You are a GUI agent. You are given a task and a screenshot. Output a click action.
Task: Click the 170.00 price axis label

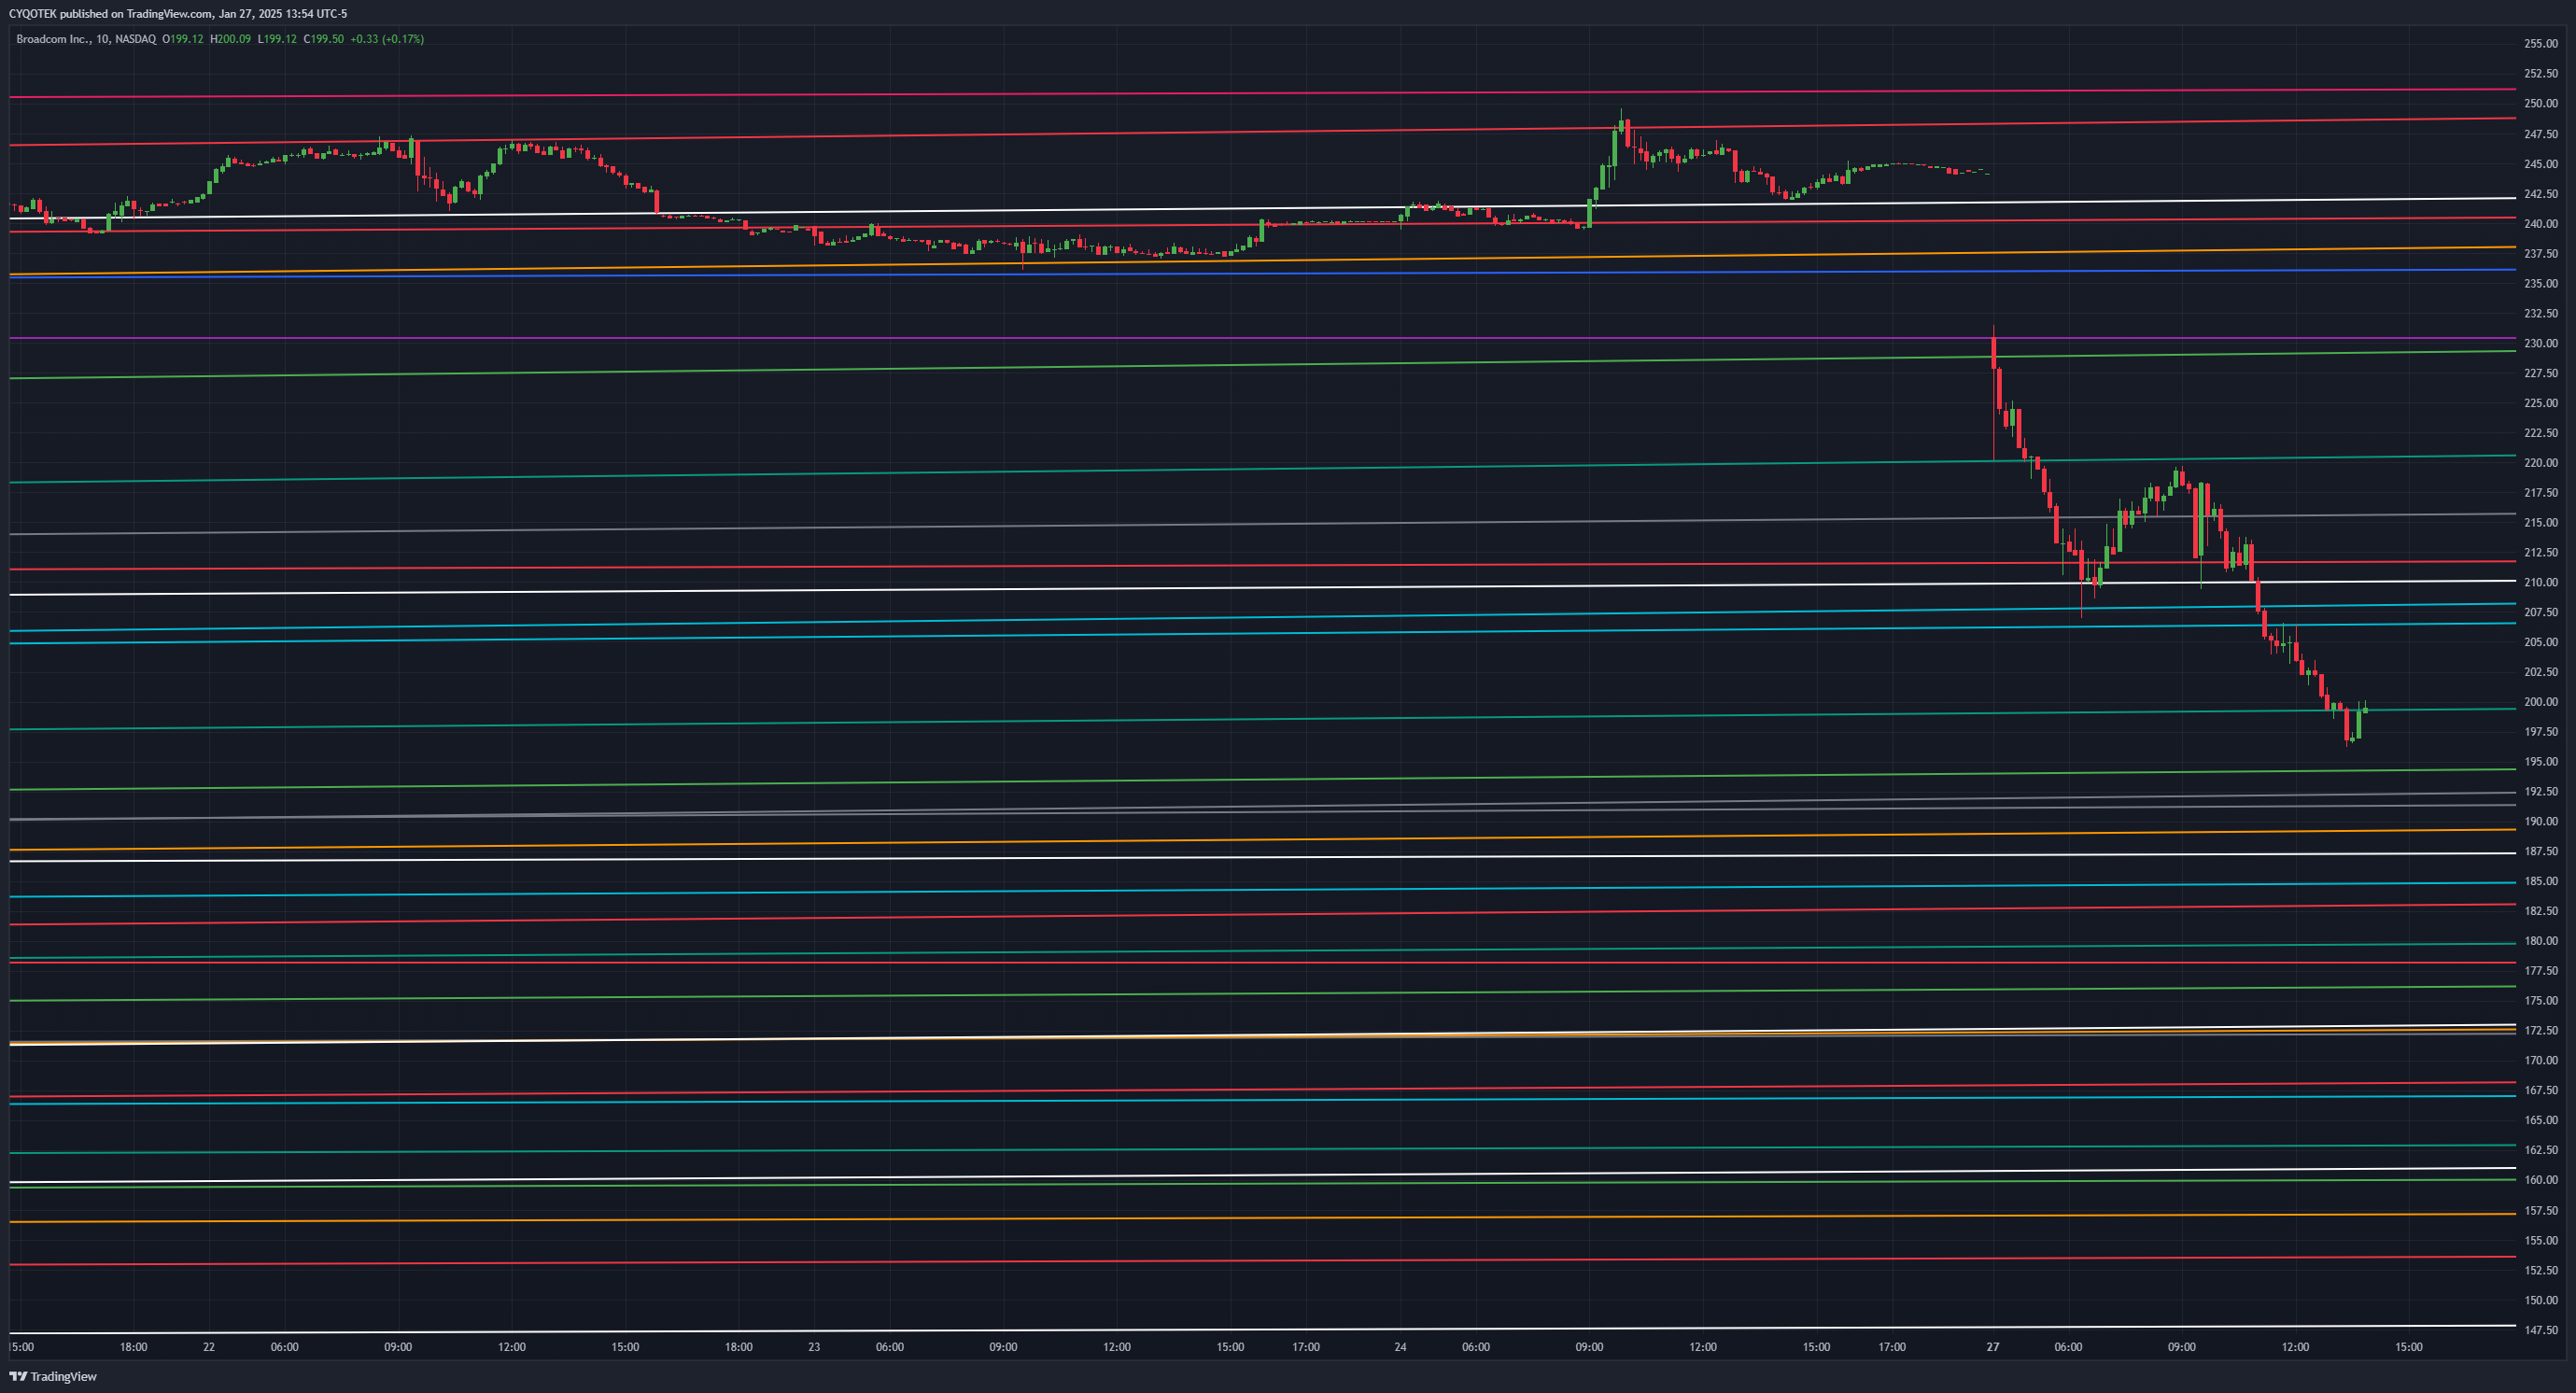(2541, 1061)
